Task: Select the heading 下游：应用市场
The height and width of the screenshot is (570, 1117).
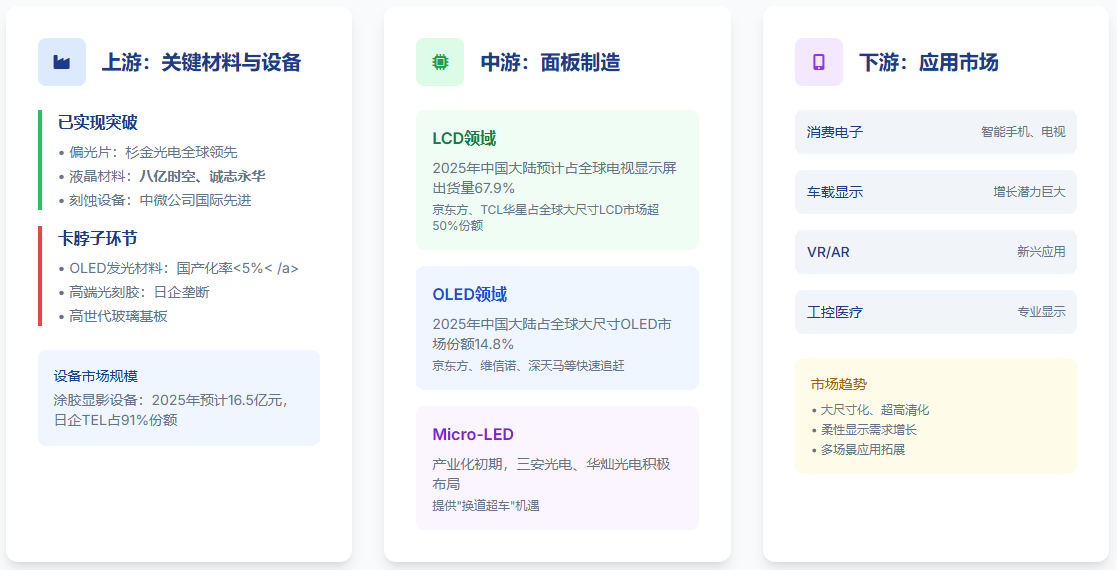Action: 929,63
